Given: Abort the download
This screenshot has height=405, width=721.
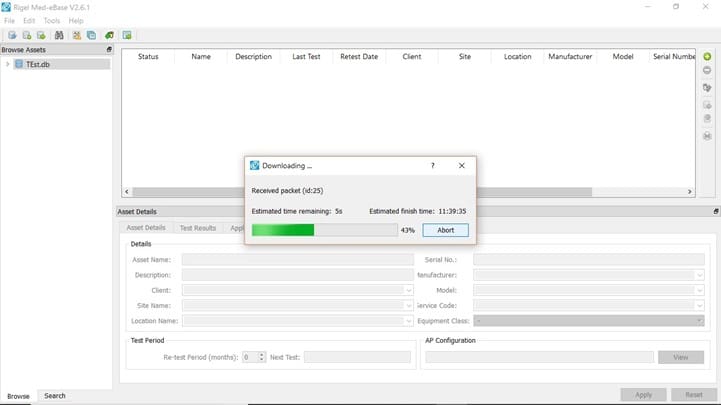Looking at the screenshot, I should coord(445,230).
